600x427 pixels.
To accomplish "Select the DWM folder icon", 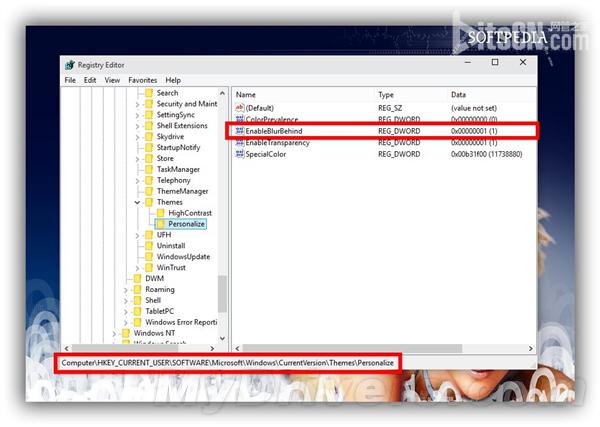I will tap(137, 278).
